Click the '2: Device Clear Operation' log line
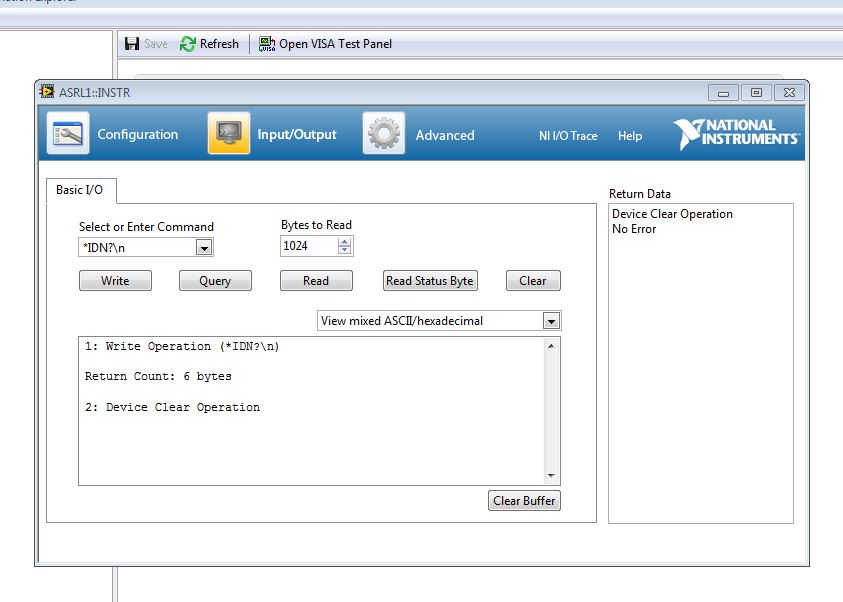Screen dimensions: 843x602 pyautogui.click(x=172, y=407)
